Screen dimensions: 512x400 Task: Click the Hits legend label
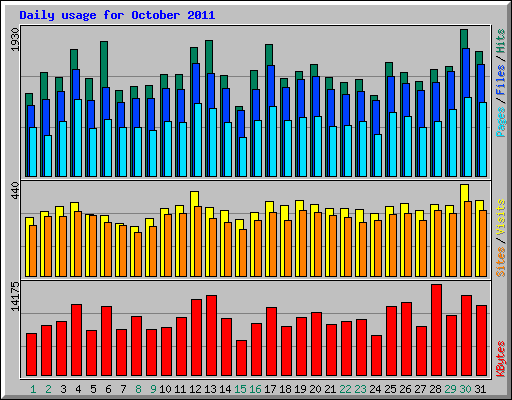500,41
